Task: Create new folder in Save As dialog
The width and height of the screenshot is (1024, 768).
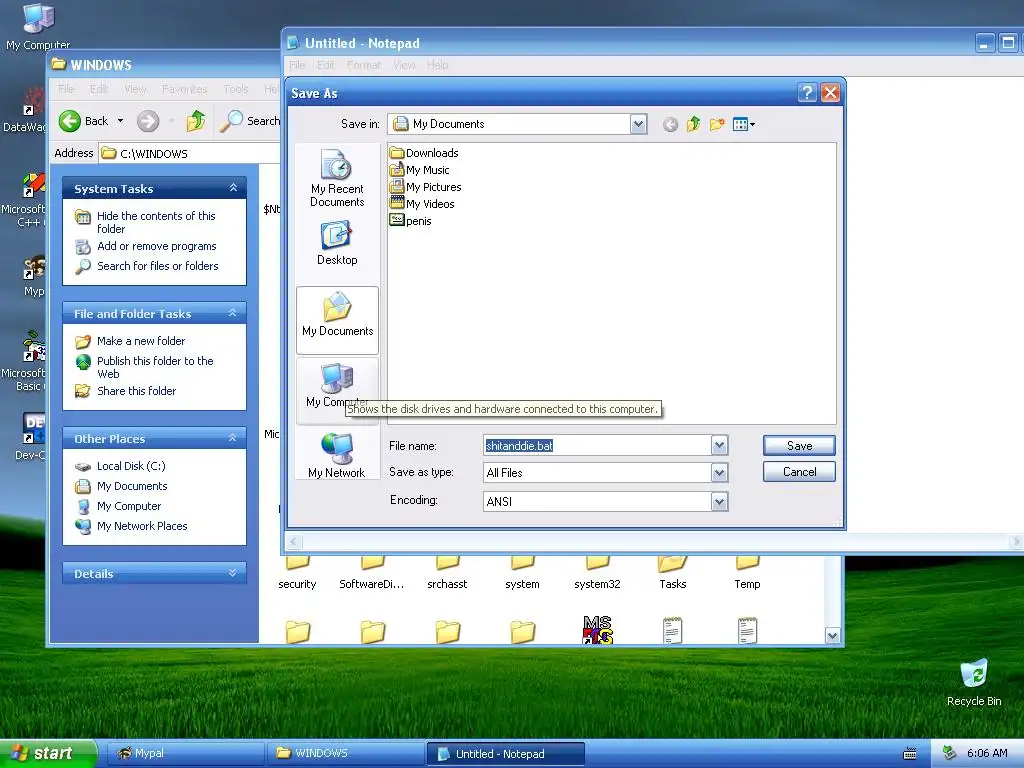Action: pos(717,124)
